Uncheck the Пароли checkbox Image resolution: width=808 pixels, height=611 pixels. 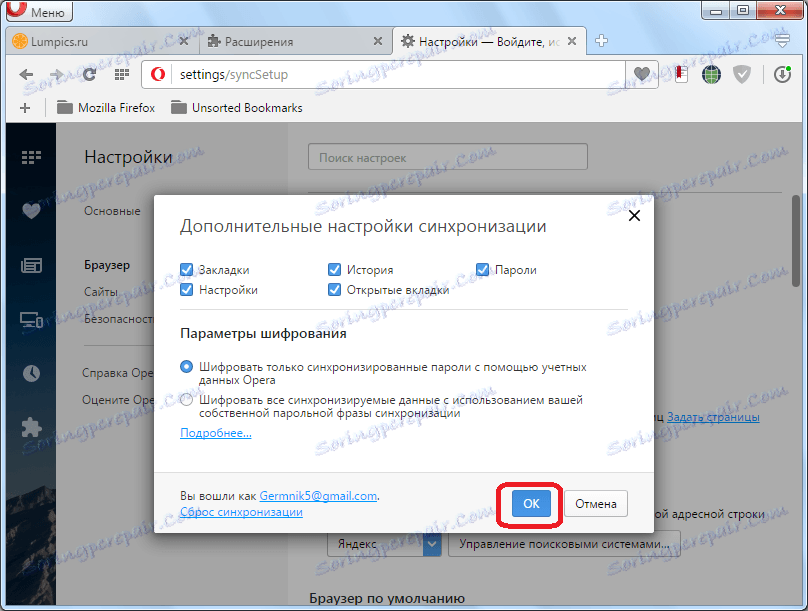tap(482, 269)
